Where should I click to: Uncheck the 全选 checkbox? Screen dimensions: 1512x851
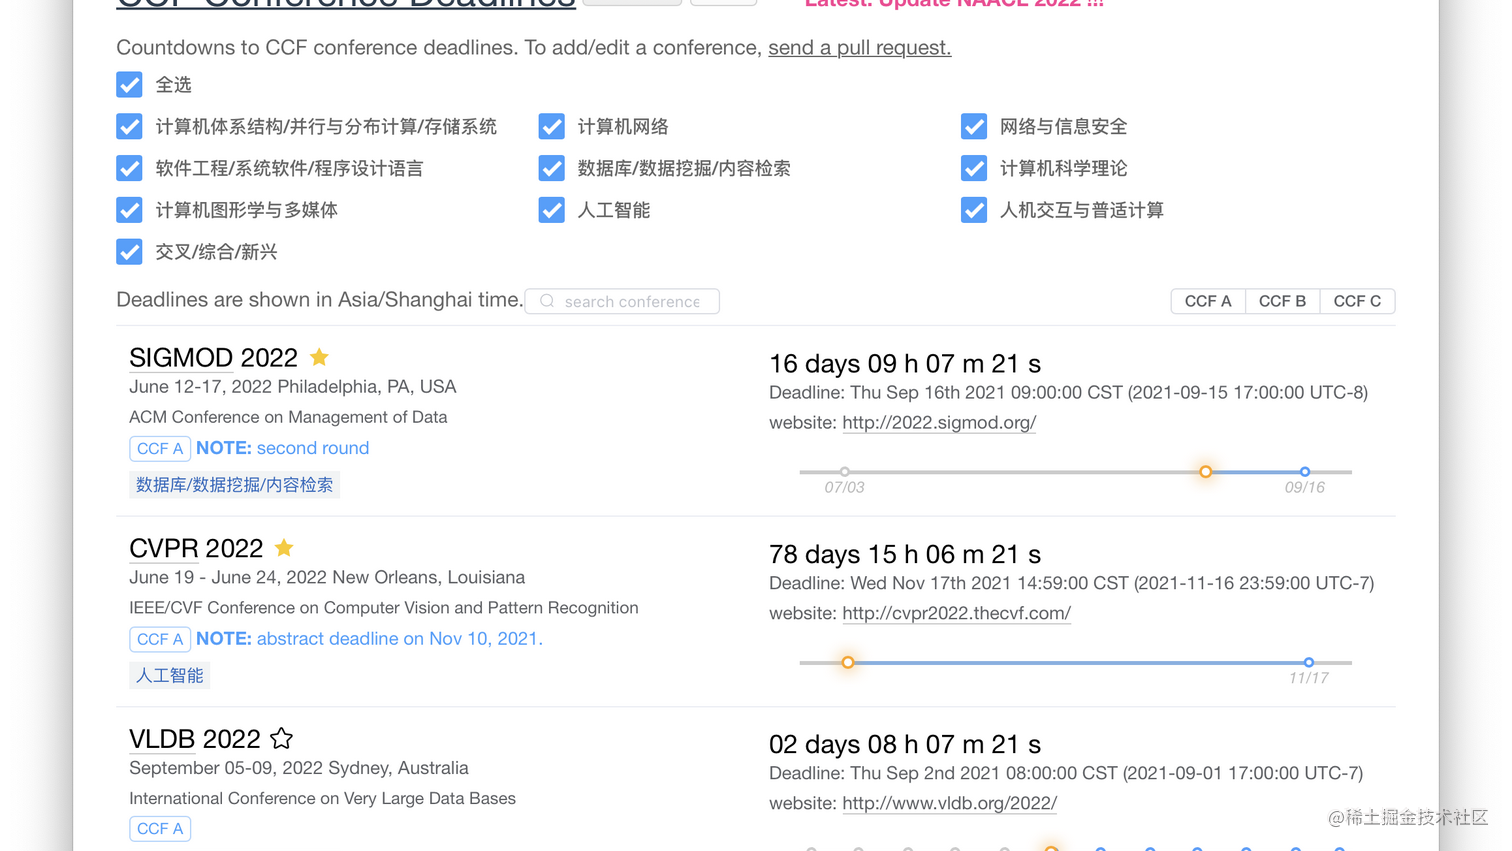129,85
